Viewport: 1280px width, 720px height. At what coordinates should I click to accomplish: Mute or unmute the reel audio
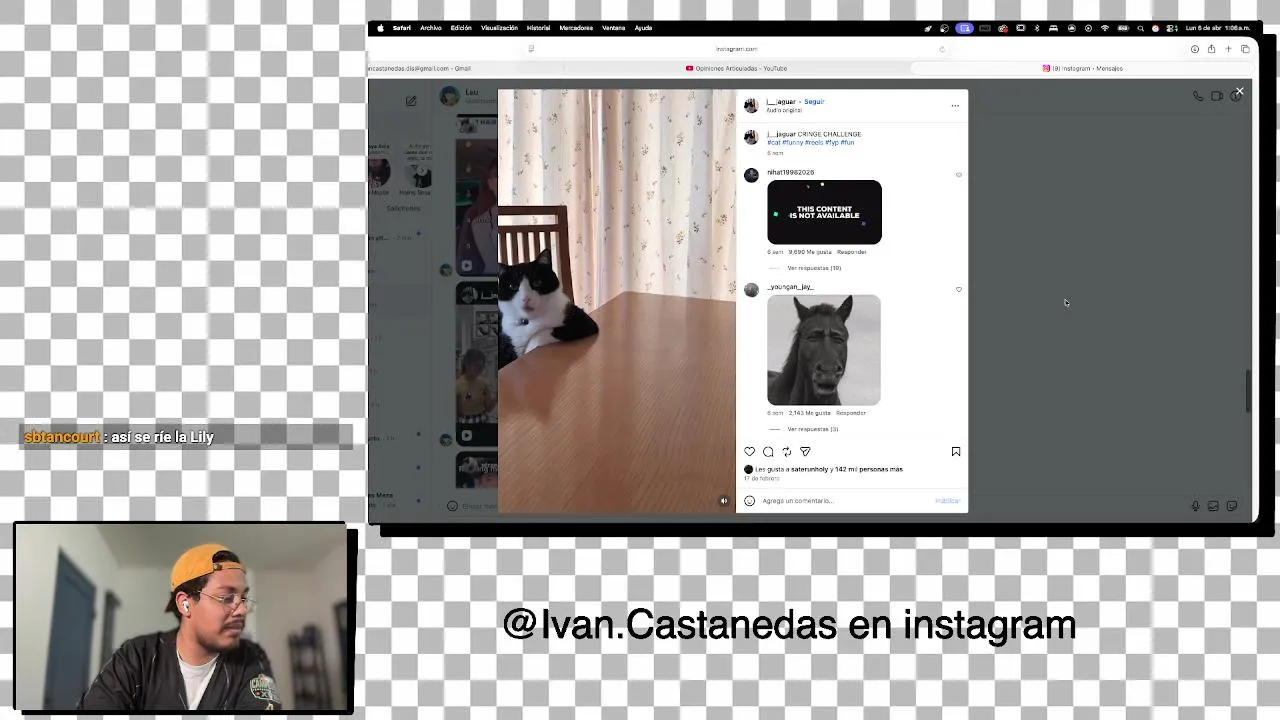click(724, 501)
